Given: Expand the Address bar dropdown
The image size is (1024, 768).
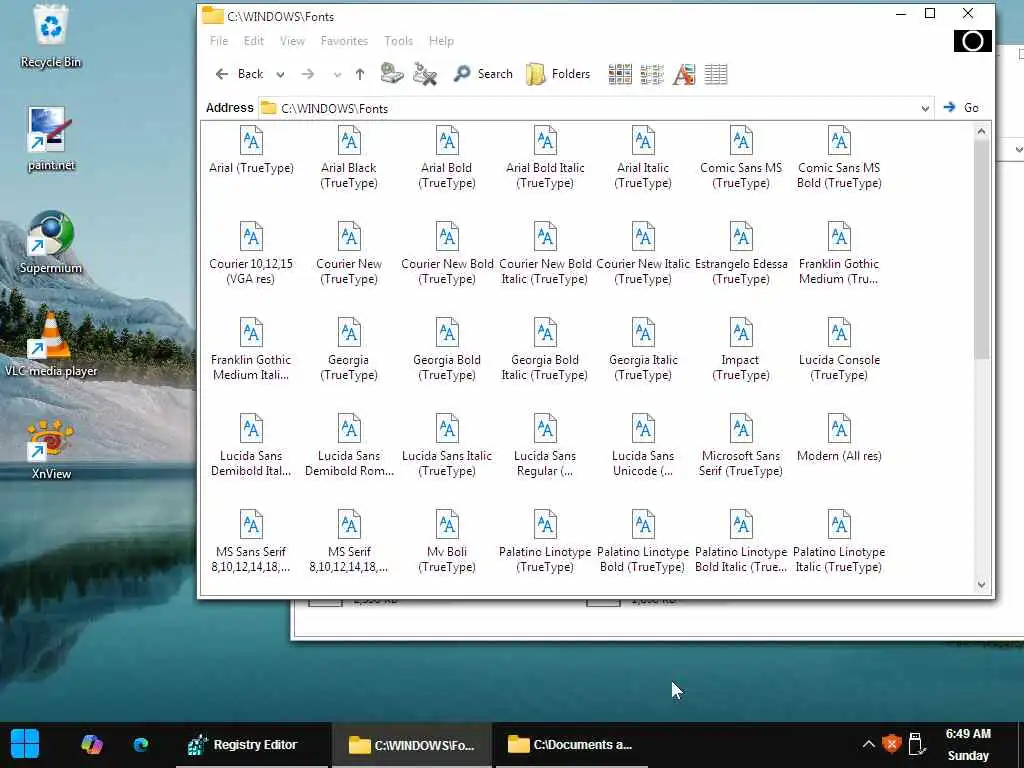Looking at the screenshot, I should [x=925, y=108].
